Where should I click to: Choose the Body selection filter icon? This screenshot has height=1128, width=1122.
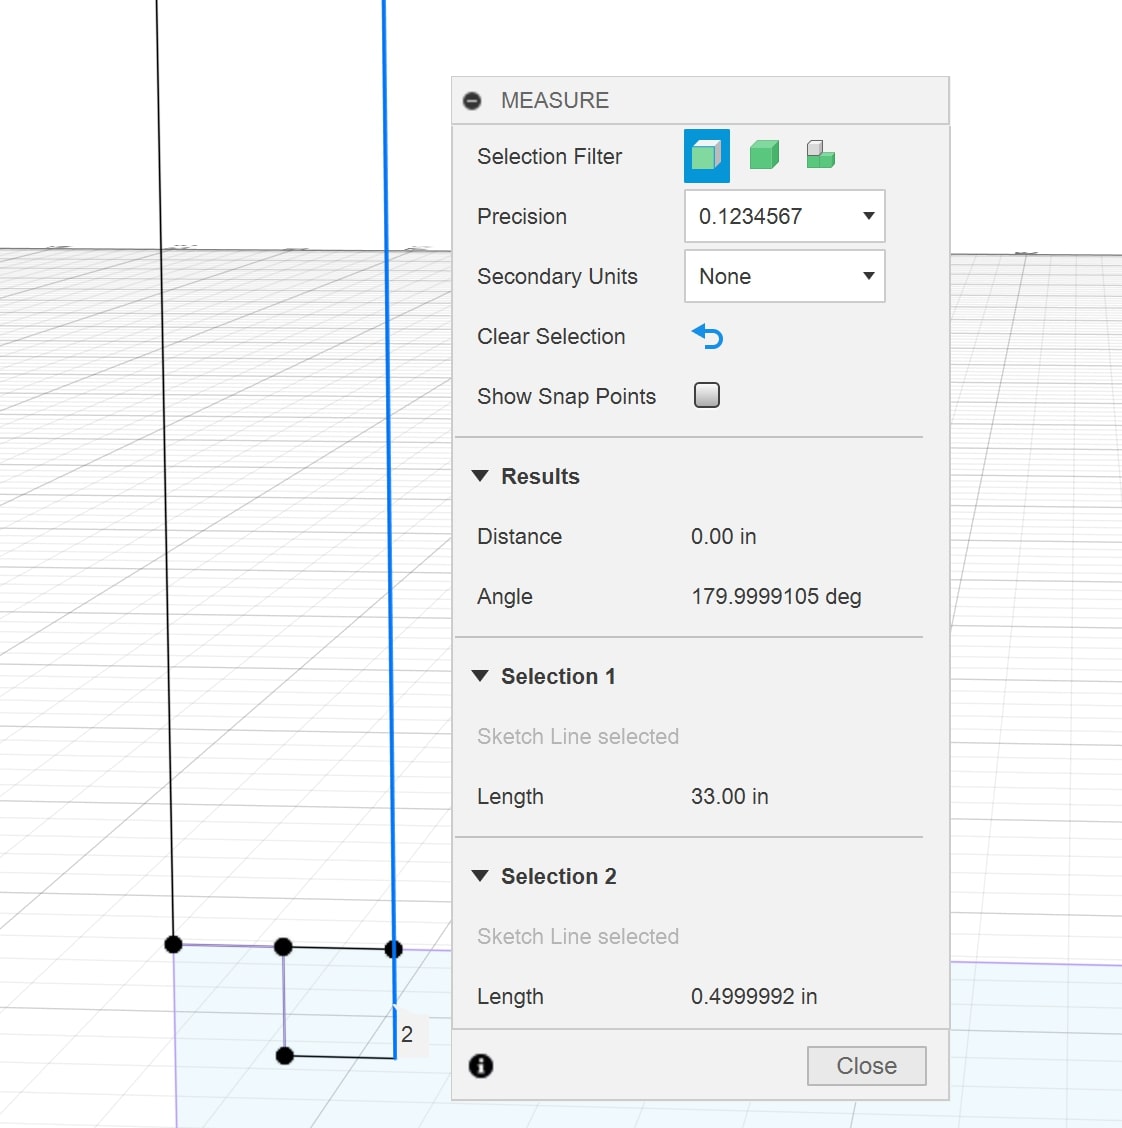764,156
